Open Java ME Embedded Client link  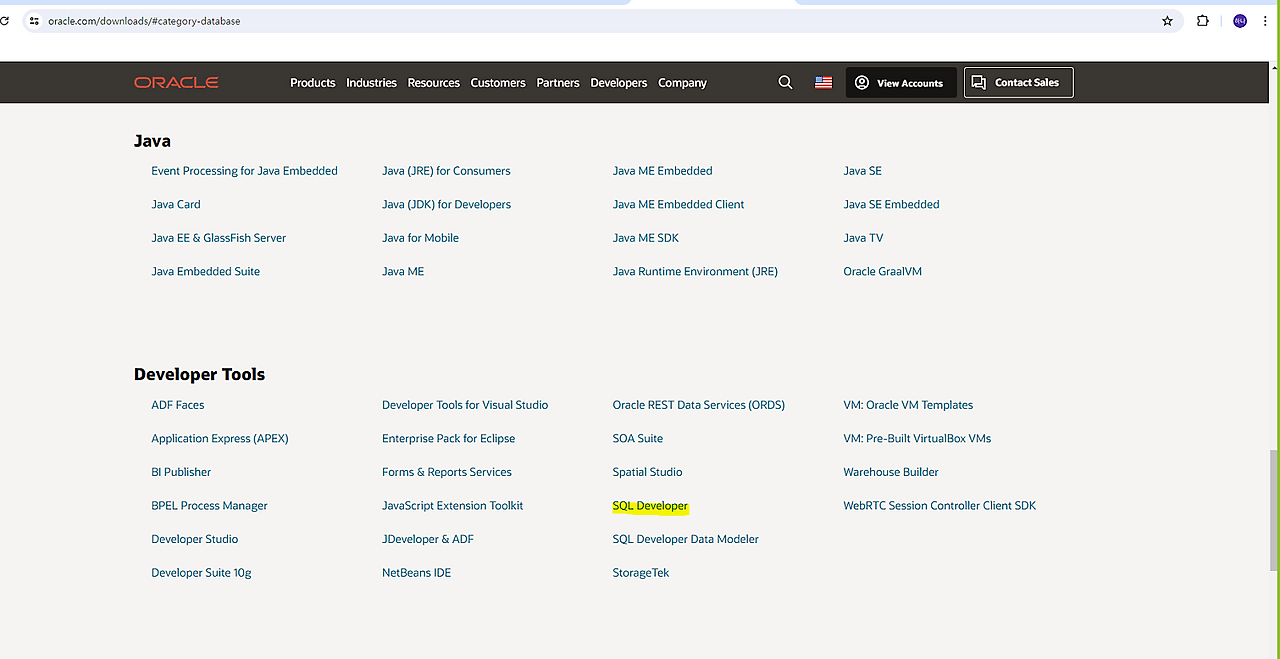(678, 204)
